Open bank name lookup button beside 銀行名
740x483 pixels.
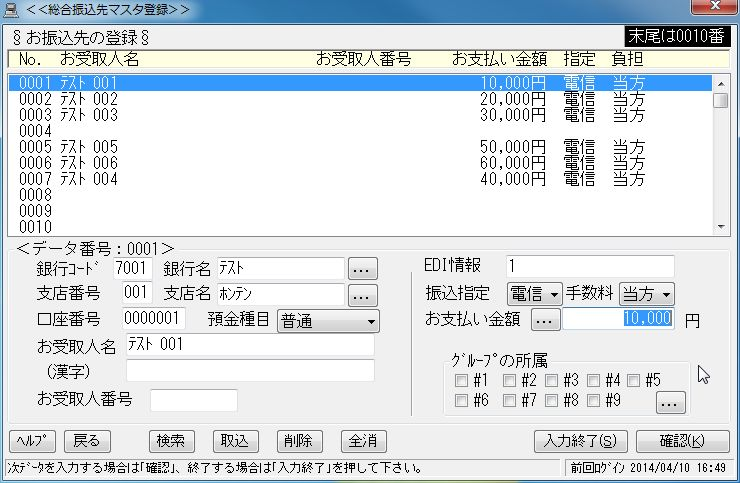(362, 269)
